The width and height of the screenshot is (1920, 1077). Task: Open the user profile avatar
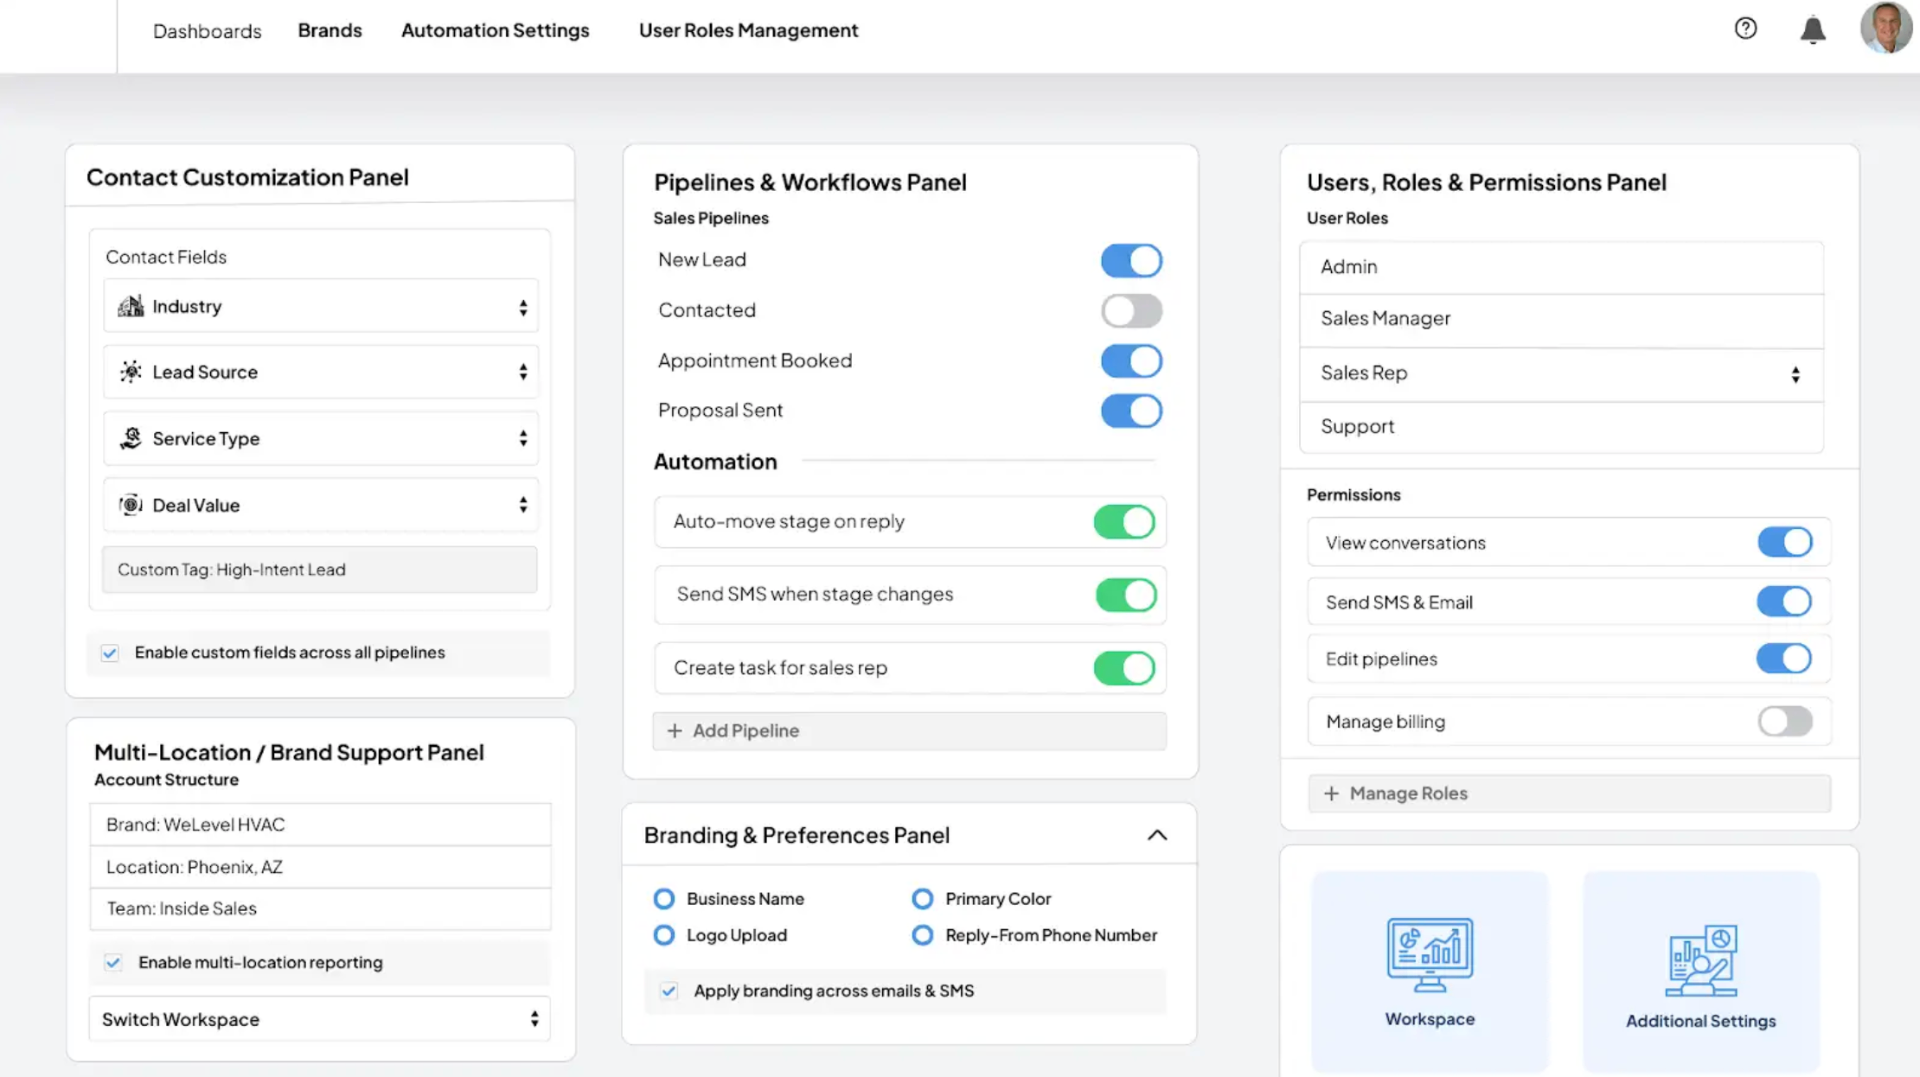pos(1886,27)
